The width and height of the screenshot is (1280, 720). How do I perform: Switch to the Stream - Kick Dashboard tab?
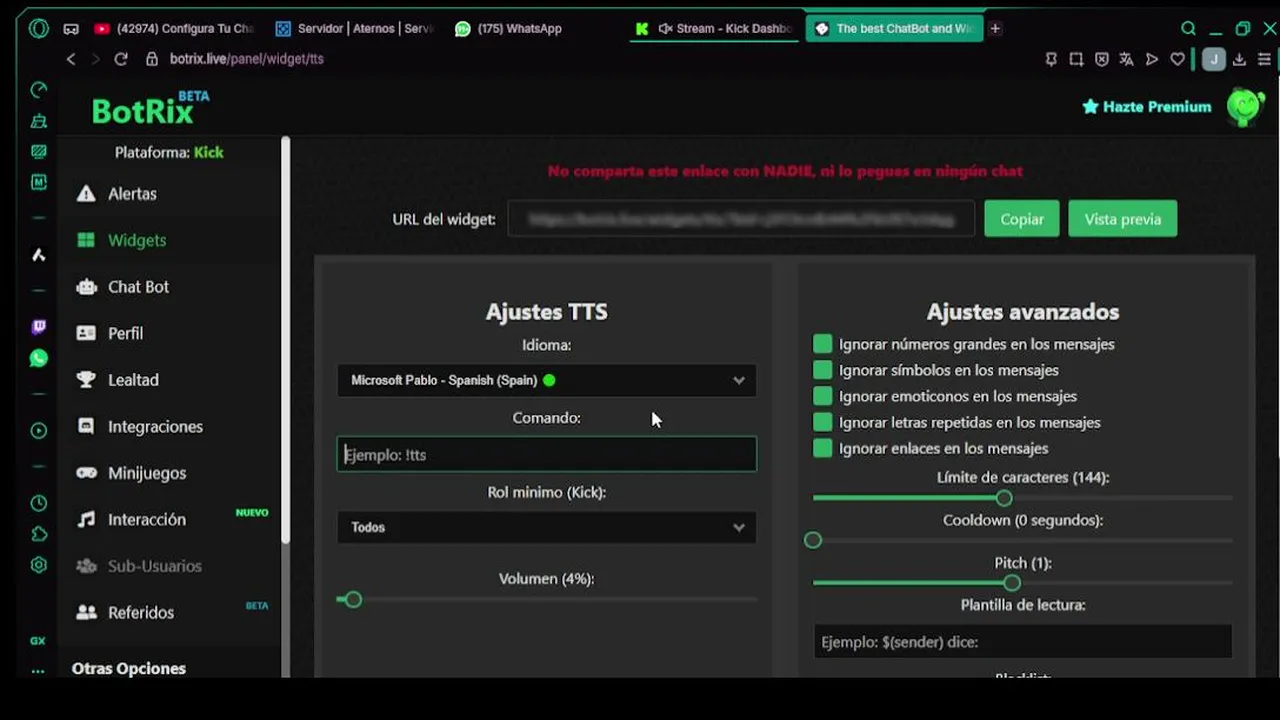(714, 29)
